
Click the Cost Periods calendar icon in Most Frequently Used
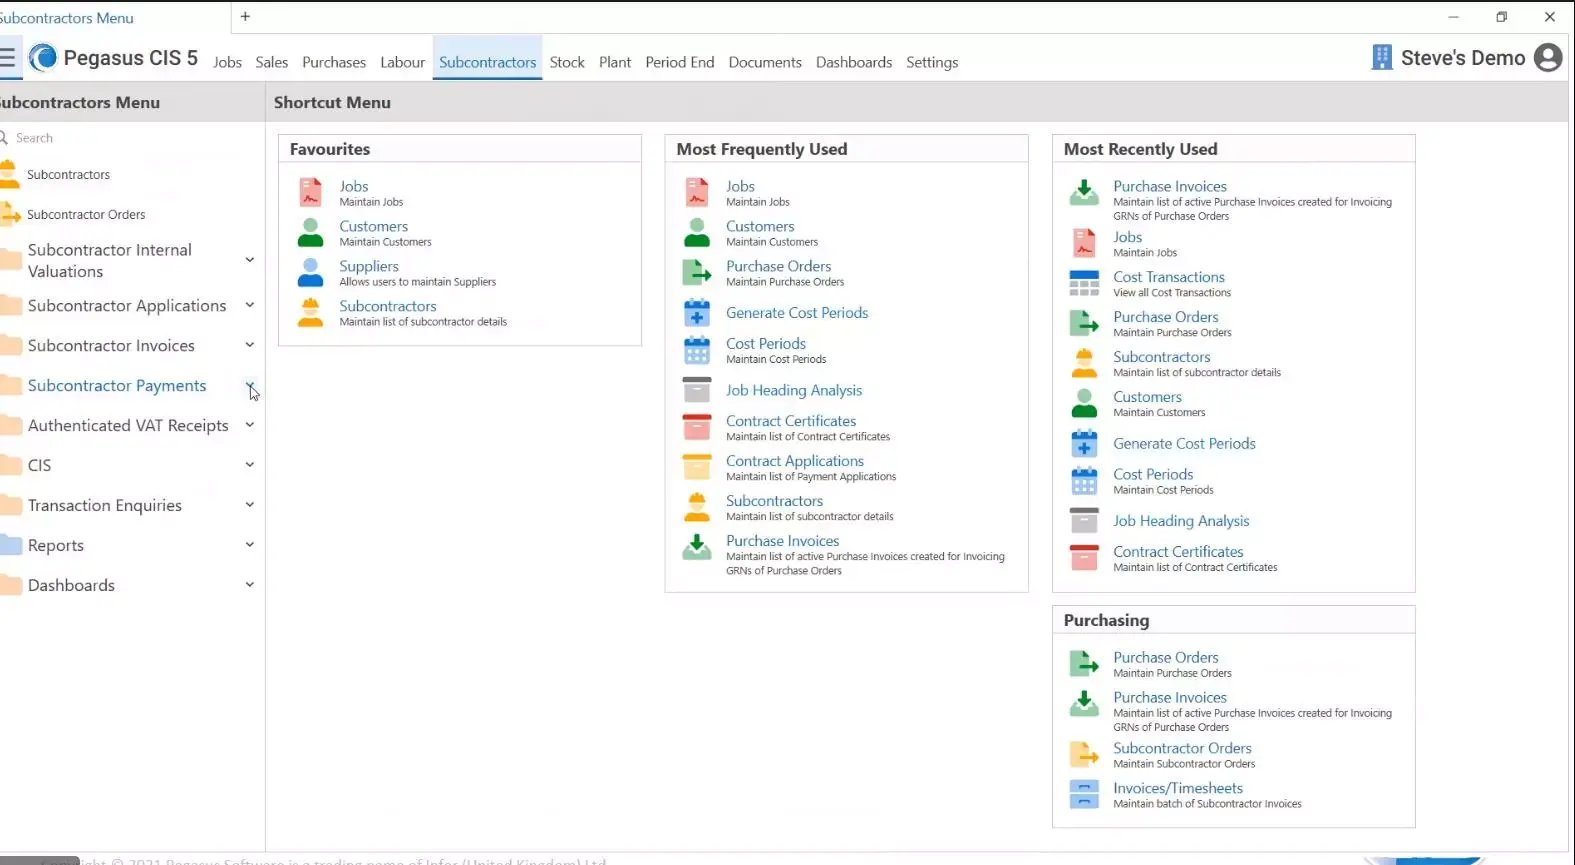click(x=697, y=350)
